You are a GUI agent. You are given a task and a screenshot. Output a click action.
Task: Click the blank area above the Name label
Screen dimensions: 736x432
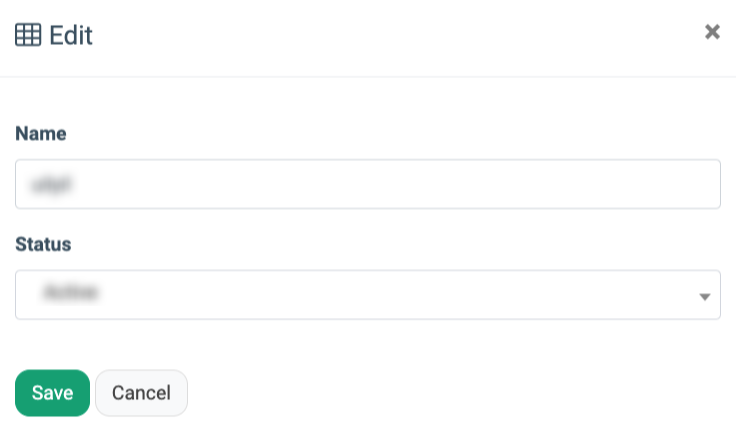pyautogui.click(x=368, y=100)
